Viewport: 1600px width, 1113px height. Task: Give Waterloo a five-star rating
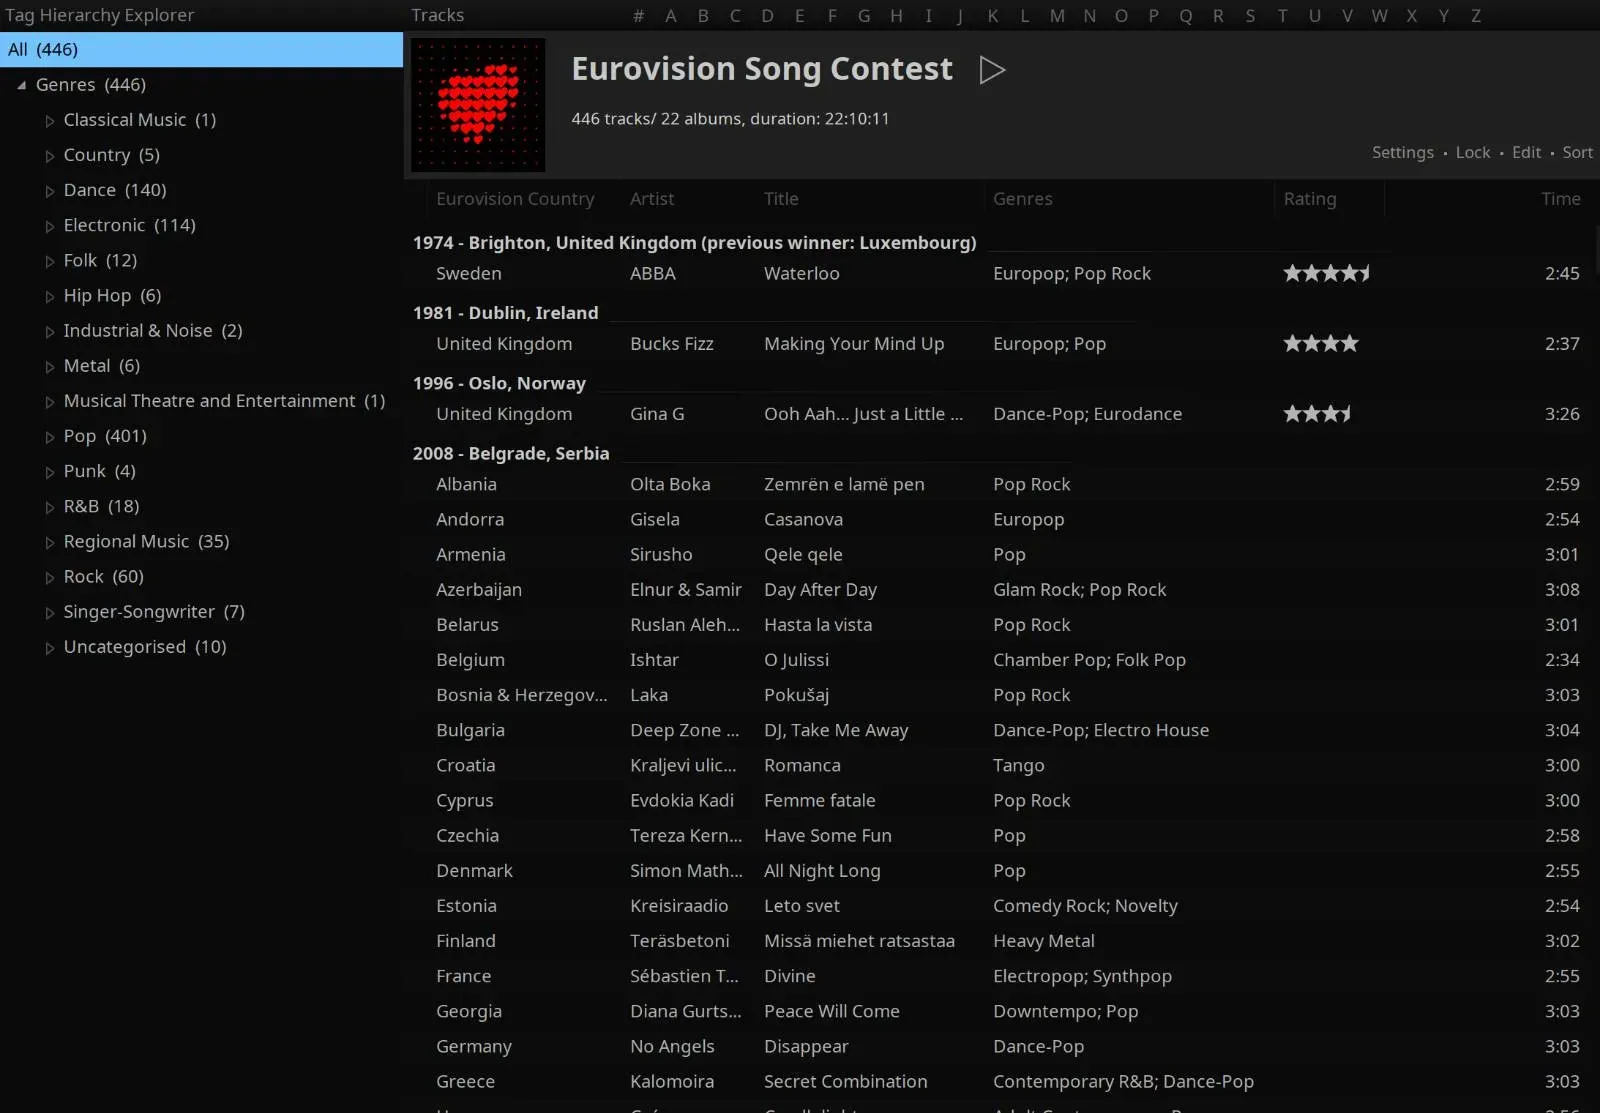tap(1368, 273)
